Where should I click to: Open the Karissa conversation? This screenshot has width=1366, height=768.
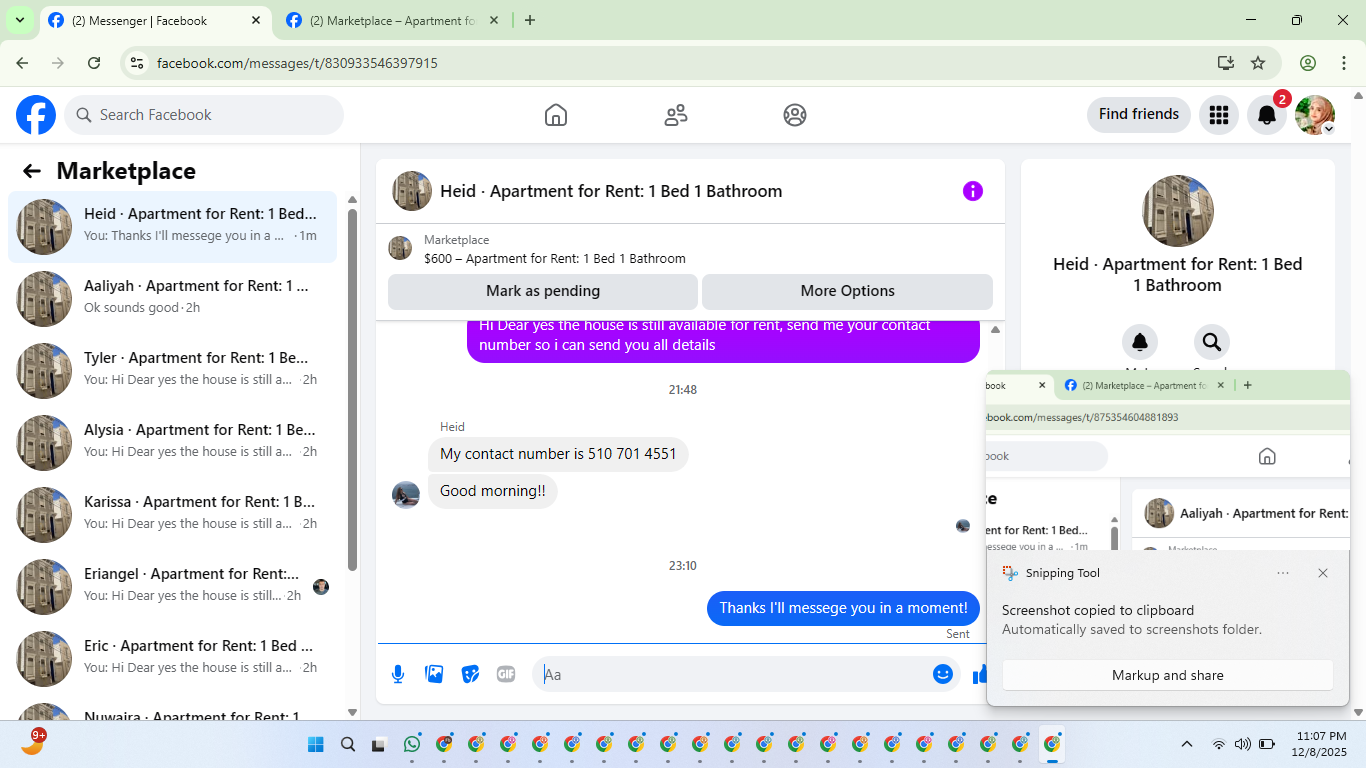(x=173, y=514)
